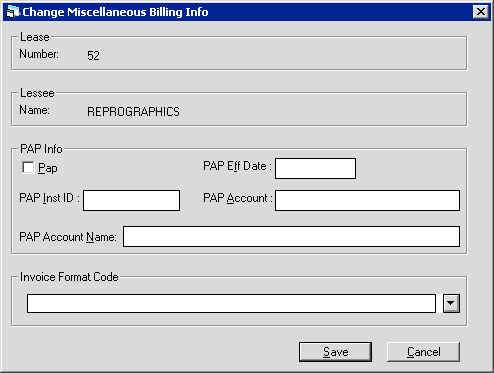The width and height of the screenshot is (494, 373).
Task: Click the 'PAP Account Name:' label
Action: 68,237
